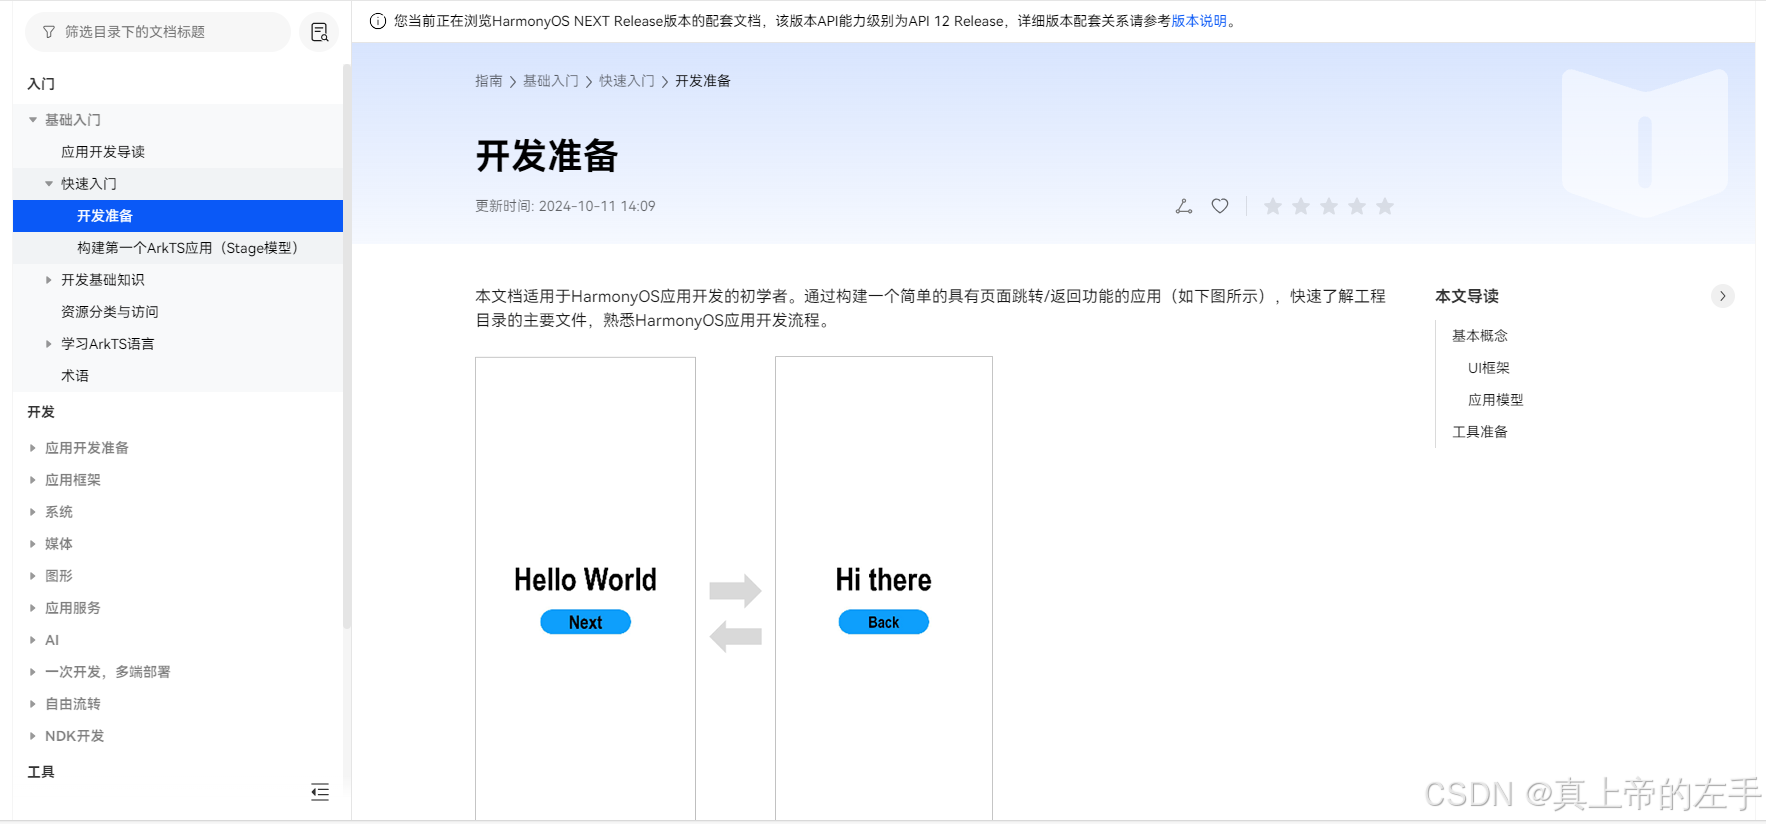
Task: Expand the 媒体 node
Action: [x=33, y=544]
